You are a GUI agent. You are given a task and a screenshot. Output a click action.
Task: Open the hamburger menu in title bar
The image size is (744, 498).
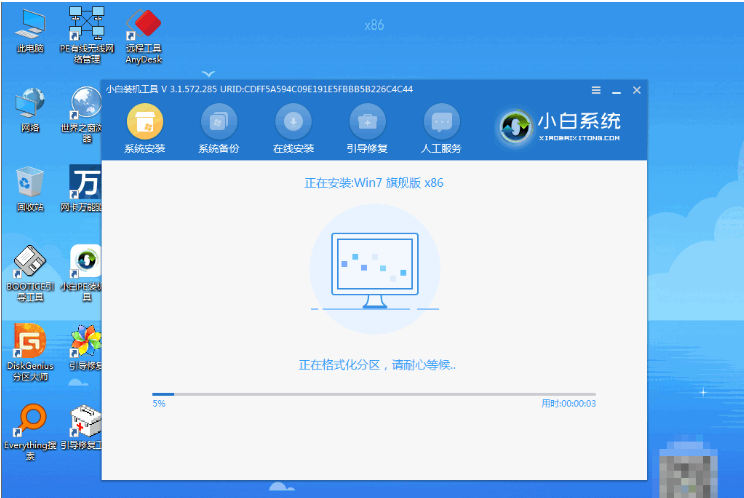pyautogui.click(x=596, y=90)
